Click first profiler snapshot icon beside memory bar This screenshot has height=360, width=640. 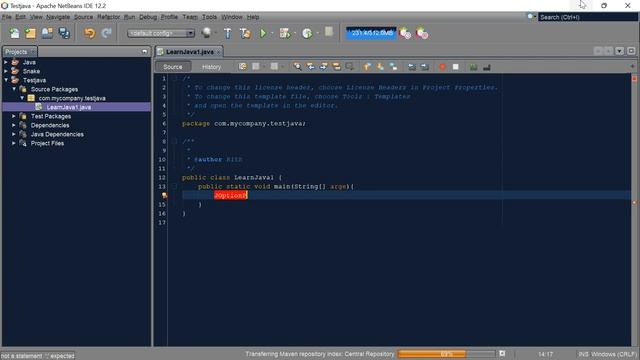[405, 33]
